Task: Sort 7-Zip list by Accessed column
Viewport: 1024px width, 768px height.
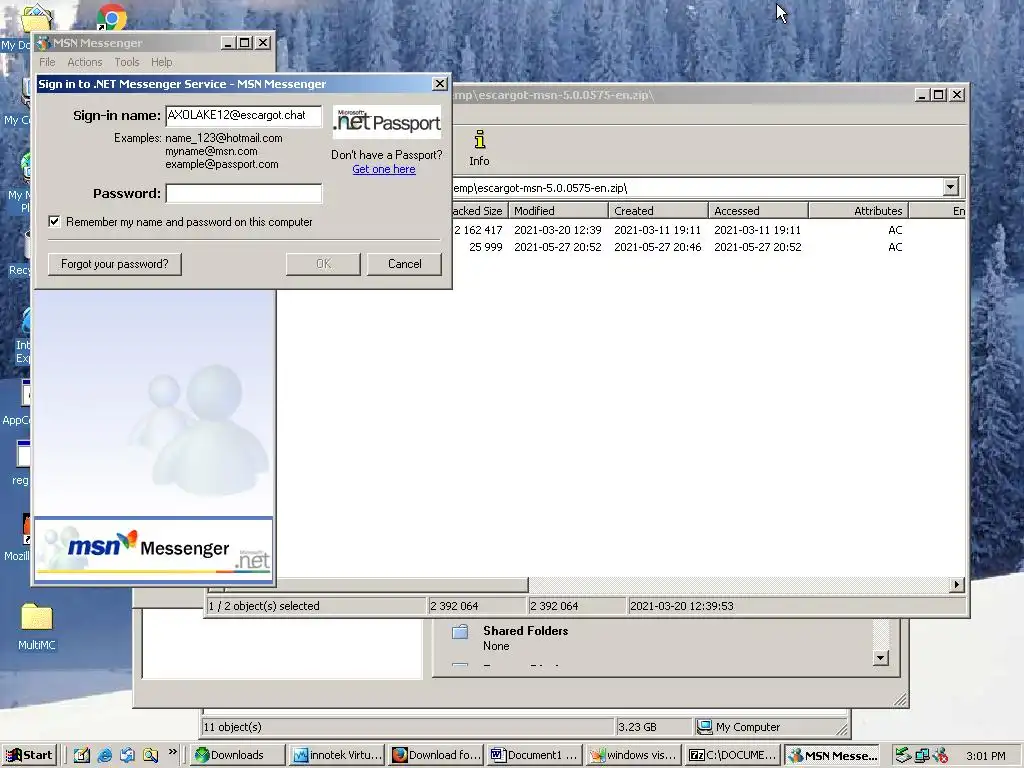Action: 758,210
